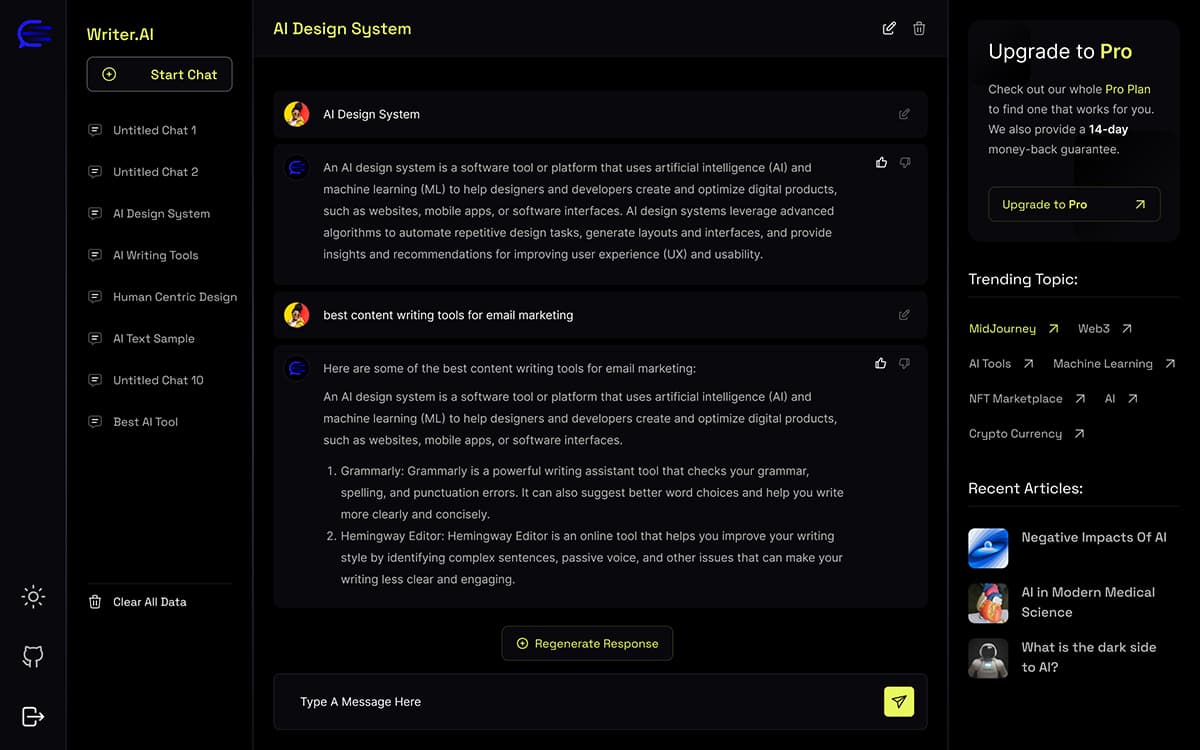Click the Type A Message Here input field
Viewport: 1200px width, 750px height.
[x=500, y=702]
